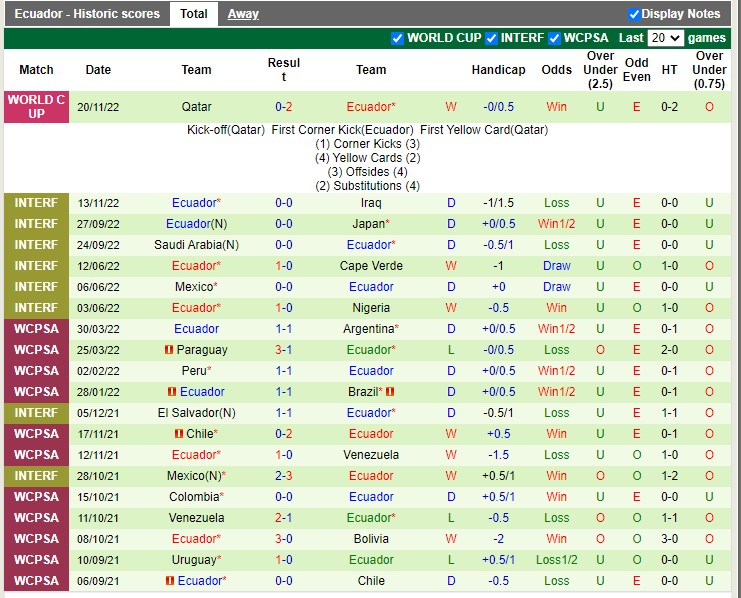Screen dimensions: 741x598
Task: Open the WORLD CUP match label on 20/11/22
Action: (36, 107)
